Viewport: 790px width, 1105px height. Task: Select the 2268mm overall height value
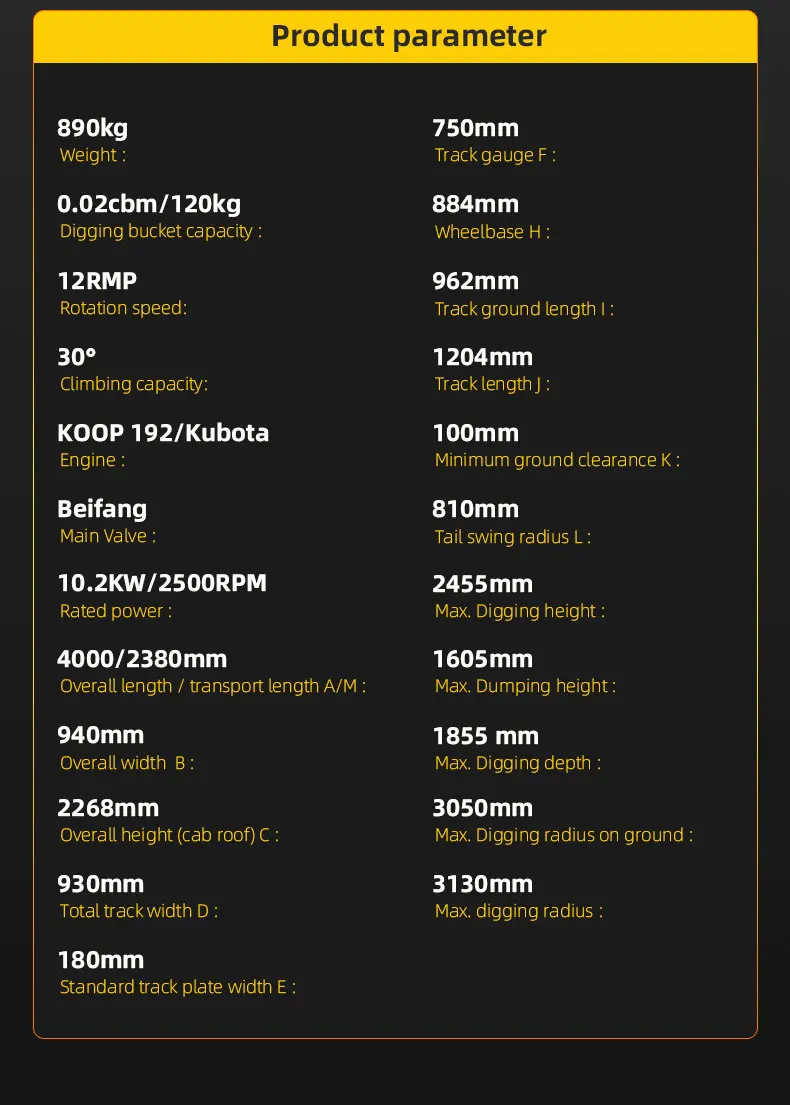pyautogui.click(x=108, y=808)
